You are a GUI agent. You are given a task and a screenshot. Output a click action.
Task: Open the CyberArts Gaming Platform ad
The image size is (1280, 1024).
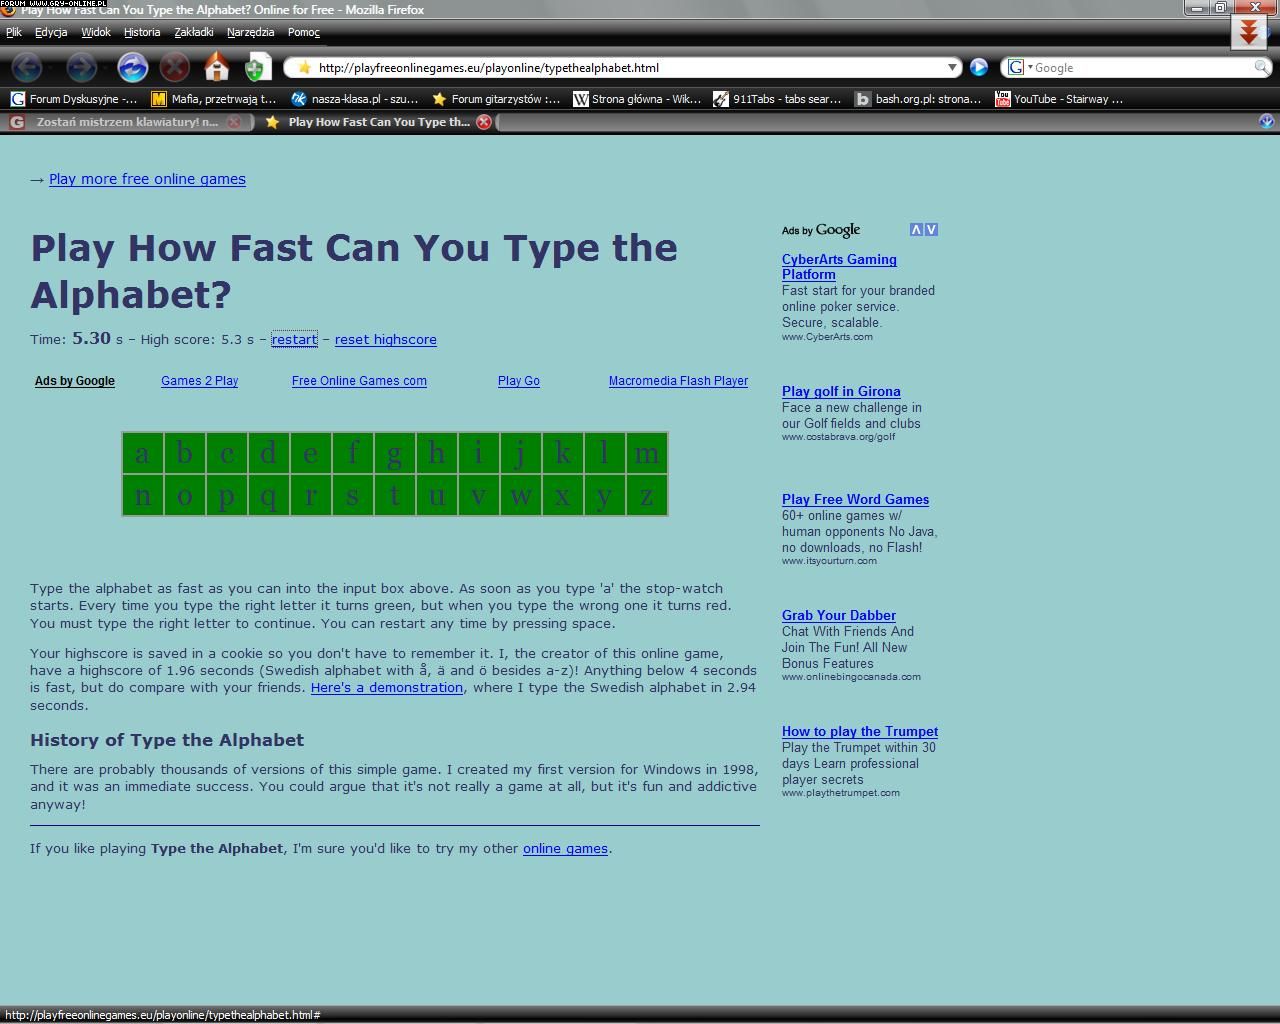point(839,267)
